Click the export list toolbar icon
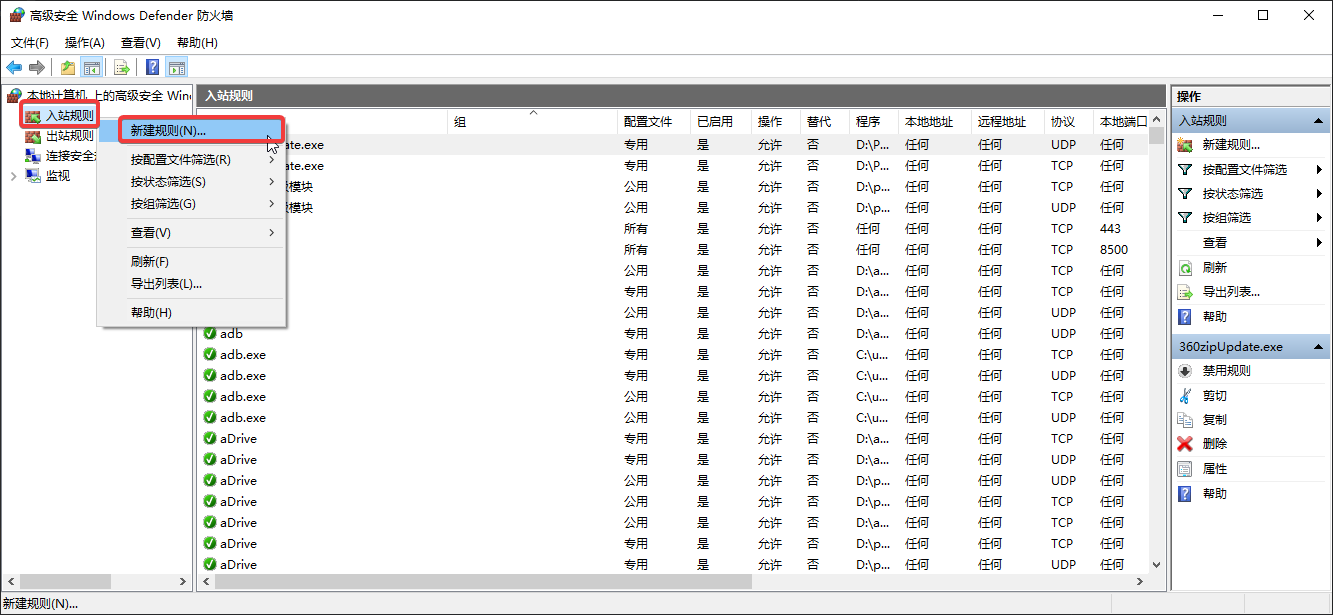Image resolution: width=1333 pixels, height=615 pixels. (x=122, y=68)
